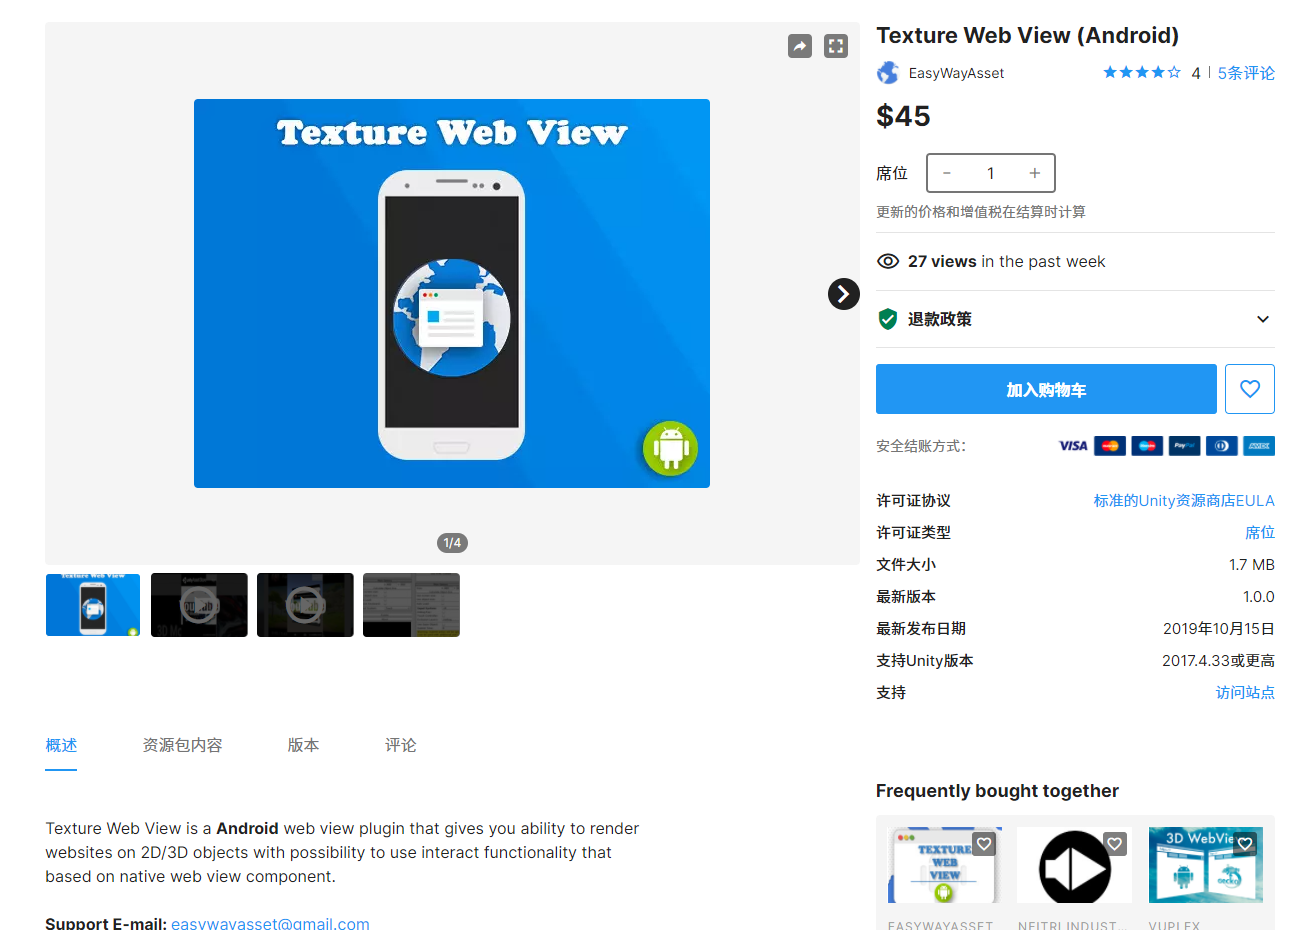Screen dimensions: 1306x930
Task: Select the second video thumbnail
Action: click(x=305, y=605)
